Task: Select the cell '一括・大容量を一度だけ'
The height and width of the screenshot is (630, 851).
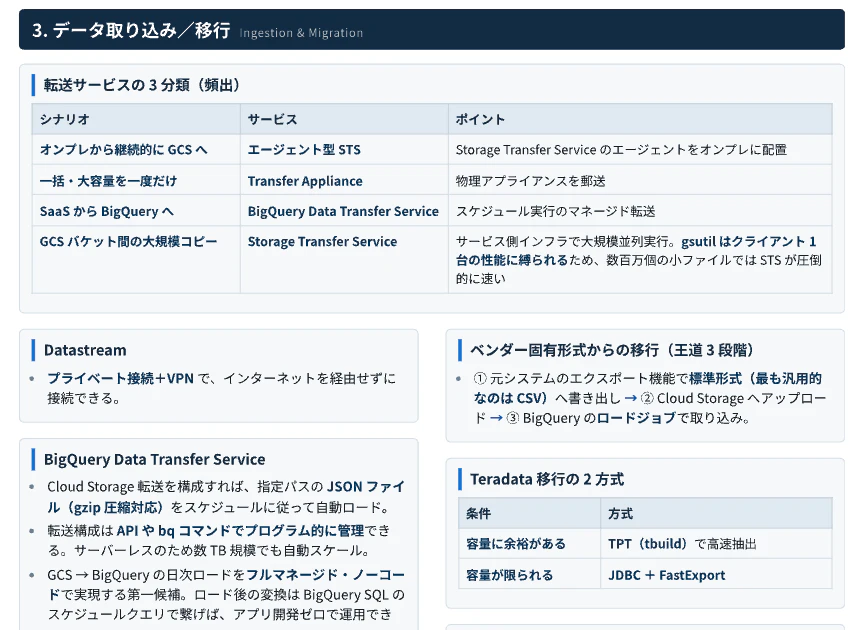Action: click(x=136, y=181)
